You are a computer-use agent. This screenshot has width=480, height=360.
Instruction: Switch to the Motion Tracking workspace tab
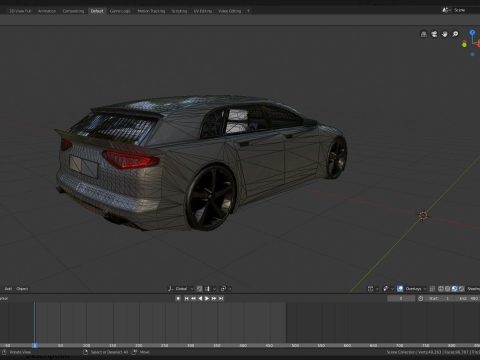point(151,11)
